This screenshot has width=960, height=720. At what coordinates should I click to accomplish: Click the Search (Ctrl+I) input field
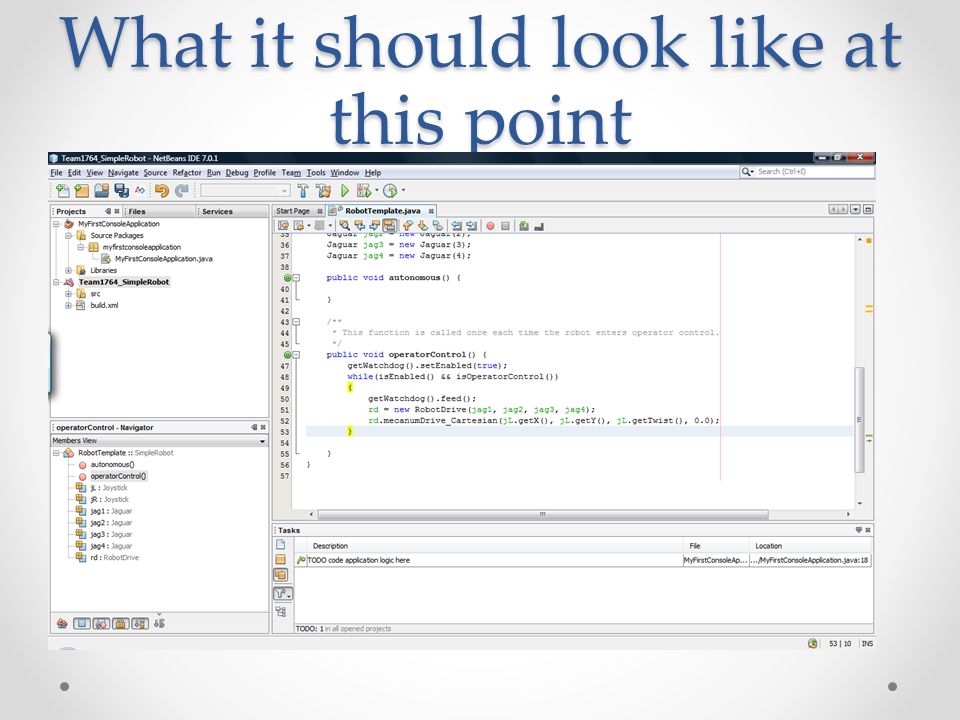pyautogui.click(x=808, y=172)
